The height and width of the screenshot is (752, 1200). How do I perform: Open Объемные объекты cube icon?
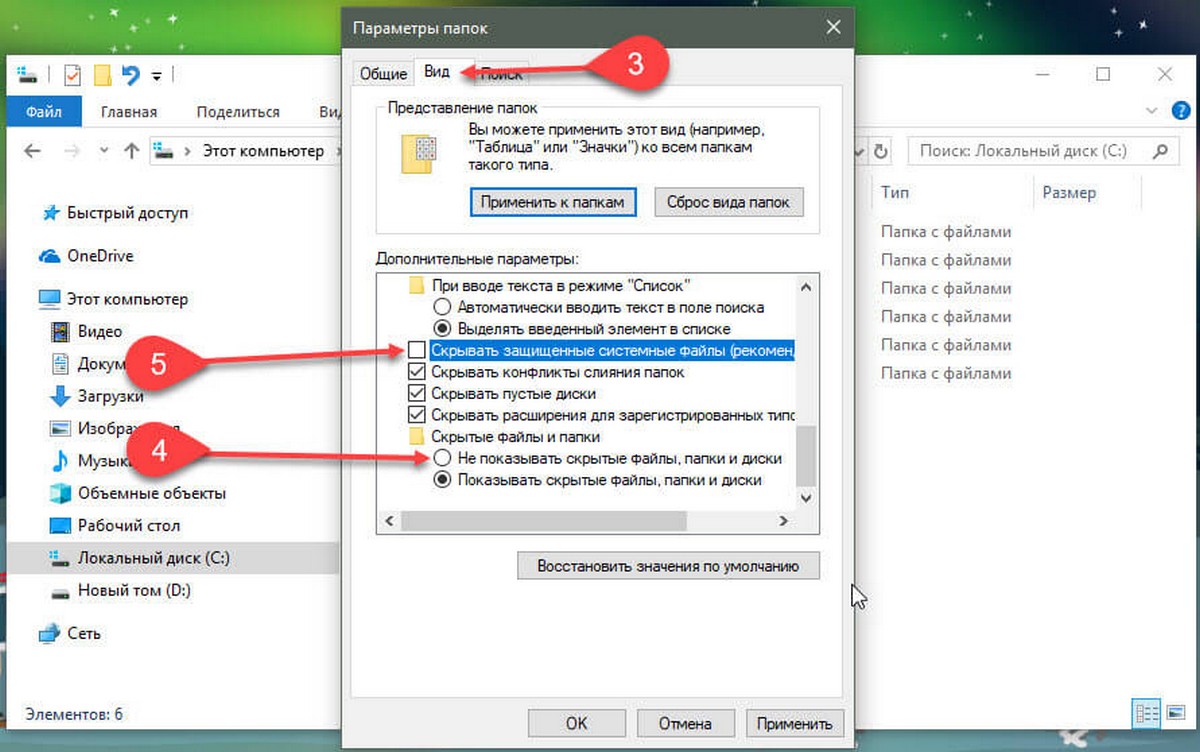click(61, 493)
